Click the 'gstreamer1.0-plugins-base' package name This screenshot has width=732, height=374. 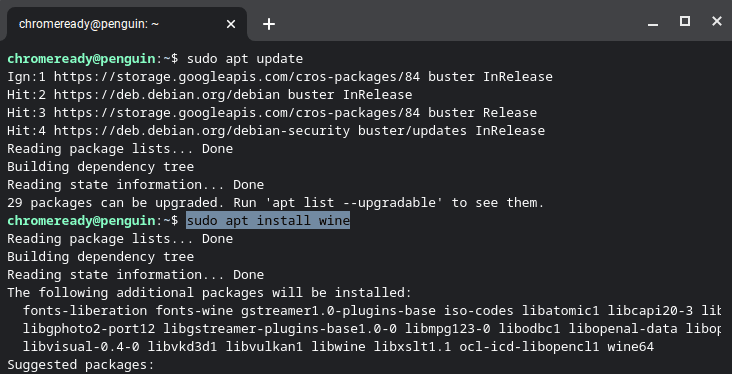click(338, 310)
